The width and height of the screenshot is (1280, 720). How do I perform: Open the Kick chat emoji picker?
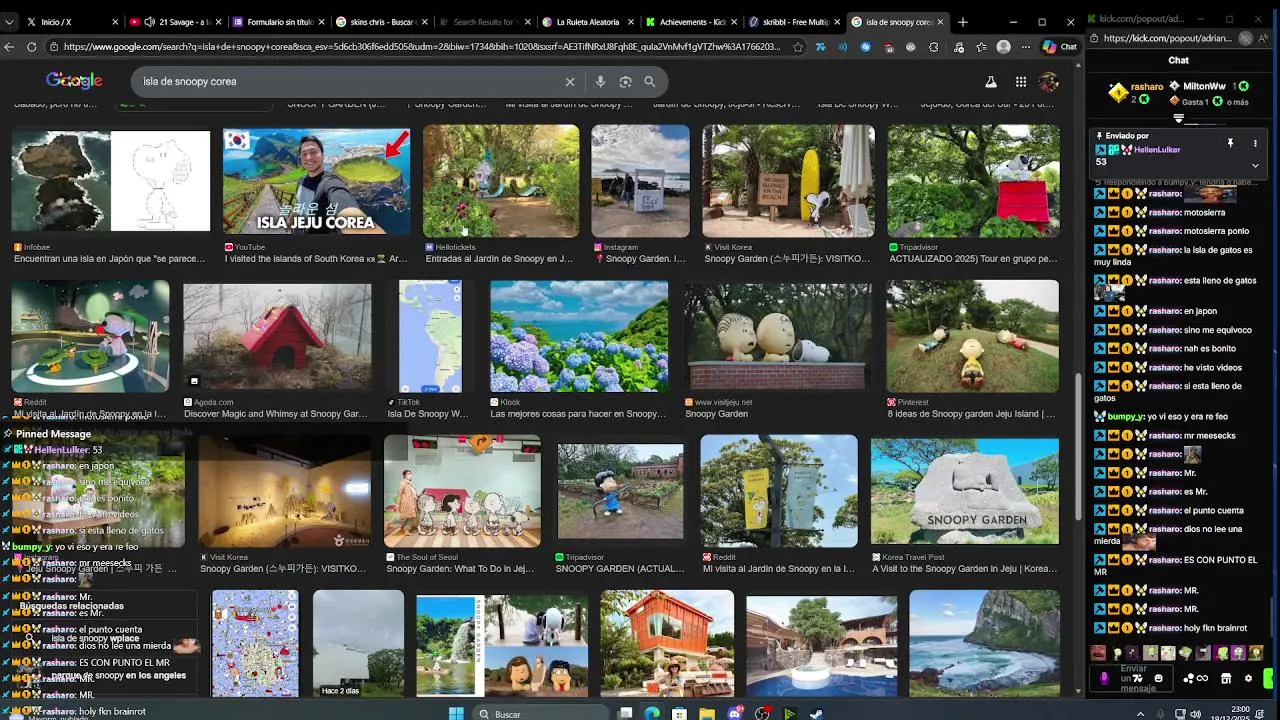[x=1158, y=678]
